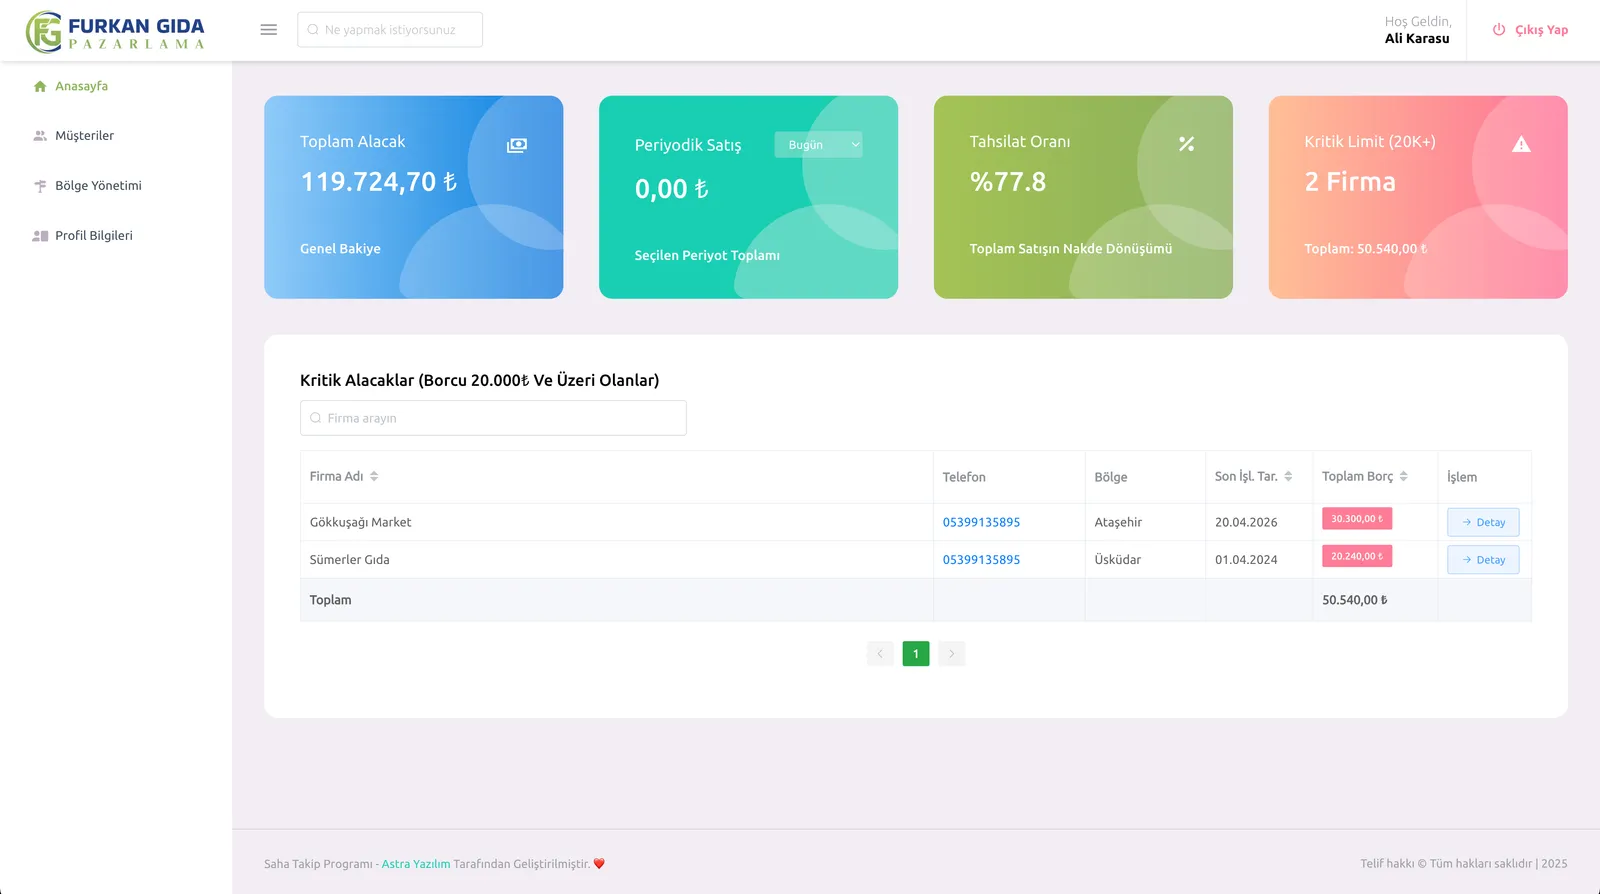Screen dimensions: 1600x894
Task: Open the Bugün period dropdown
Action: tap(818, 145)
